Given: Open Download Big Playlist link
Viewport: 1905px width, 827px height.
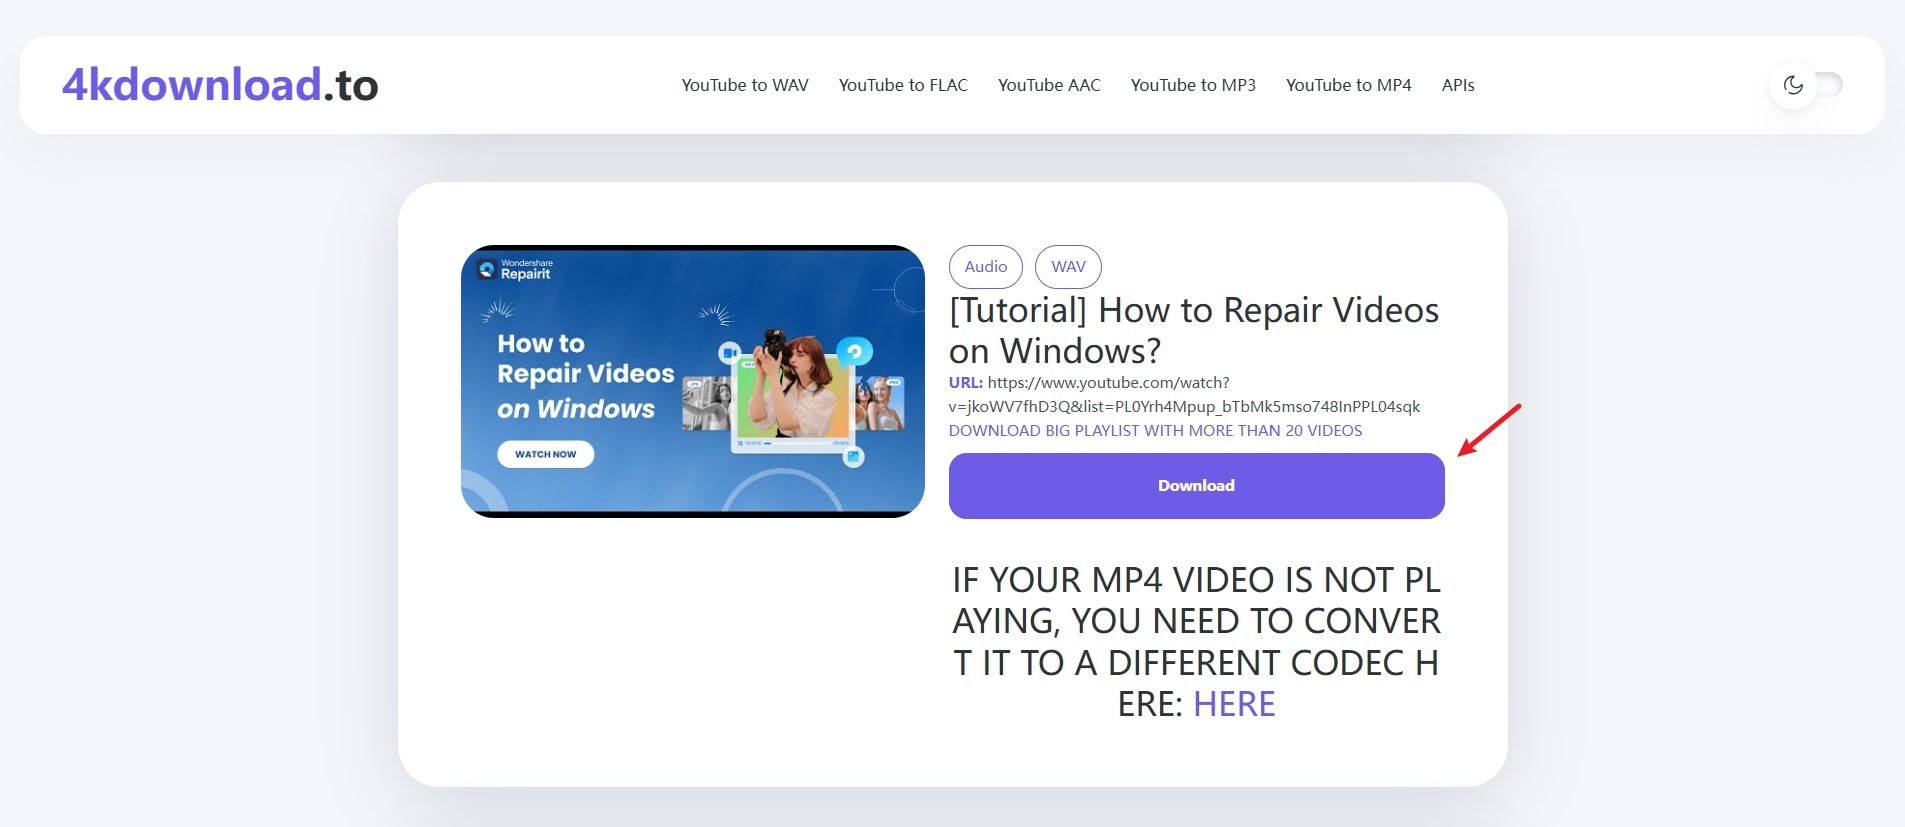Looking at the screenshot, I should pos(1155,431).
